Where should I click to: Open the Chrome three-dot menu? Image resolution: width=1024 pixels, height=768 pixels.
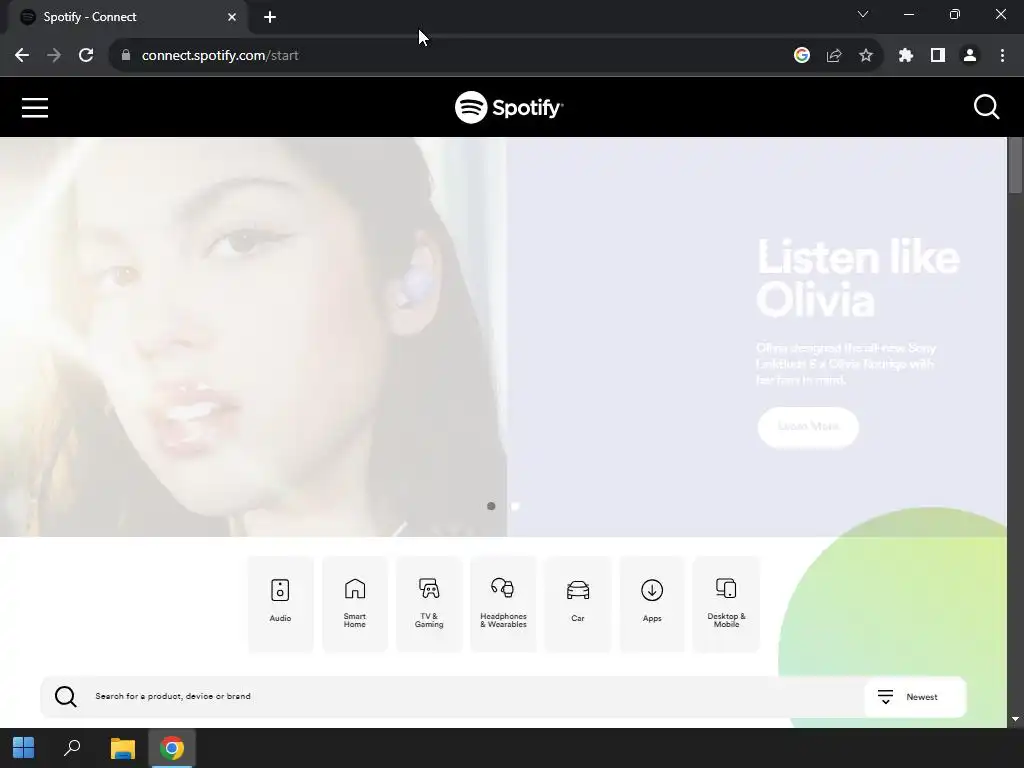tap(1002, 56)
